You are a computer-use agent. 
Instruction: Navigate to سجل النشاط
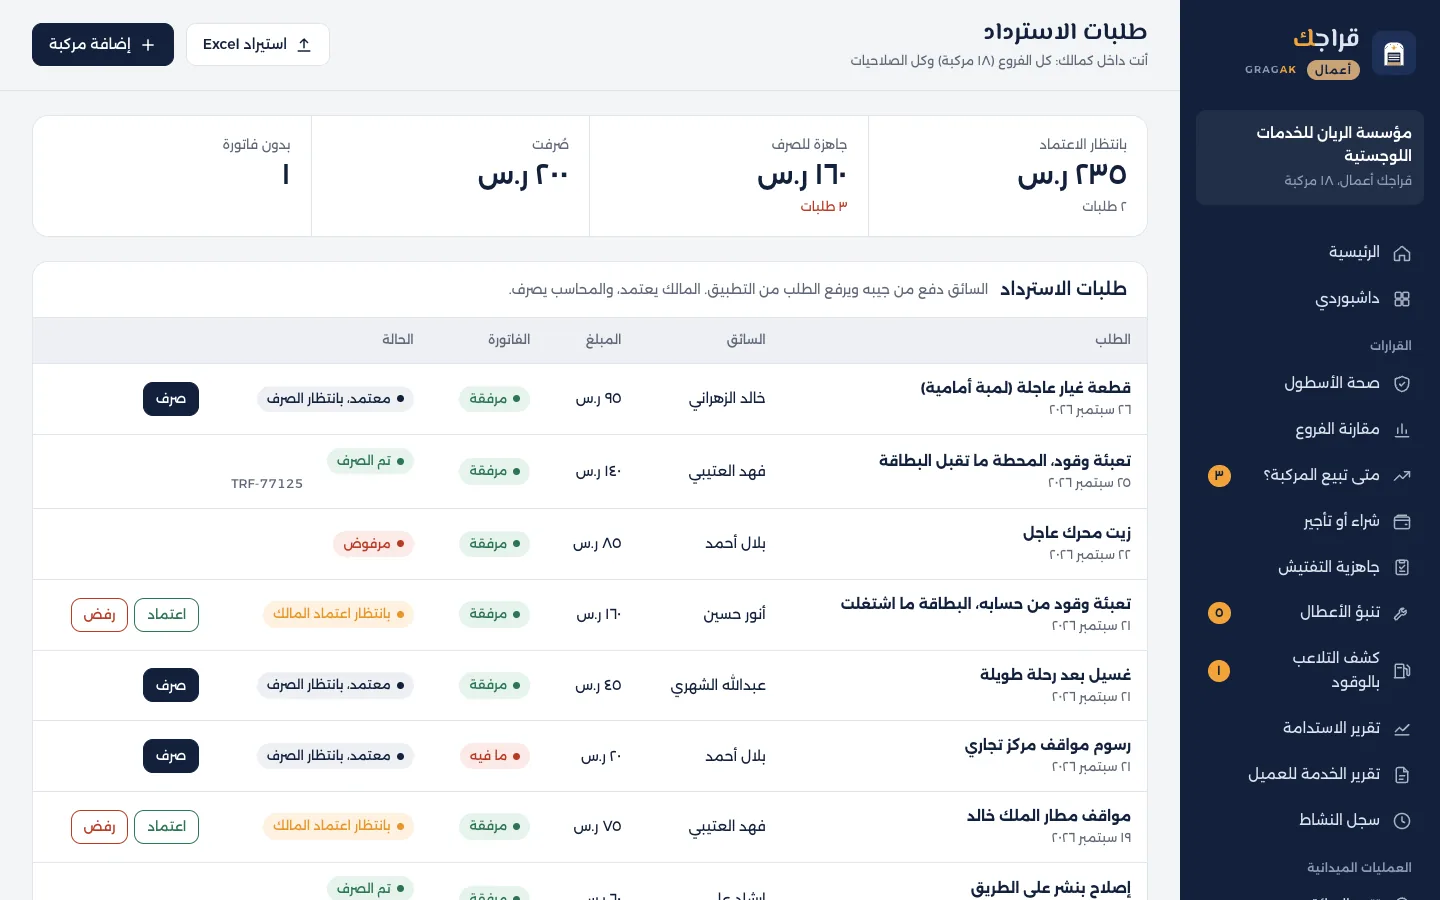click(1310, 821)
